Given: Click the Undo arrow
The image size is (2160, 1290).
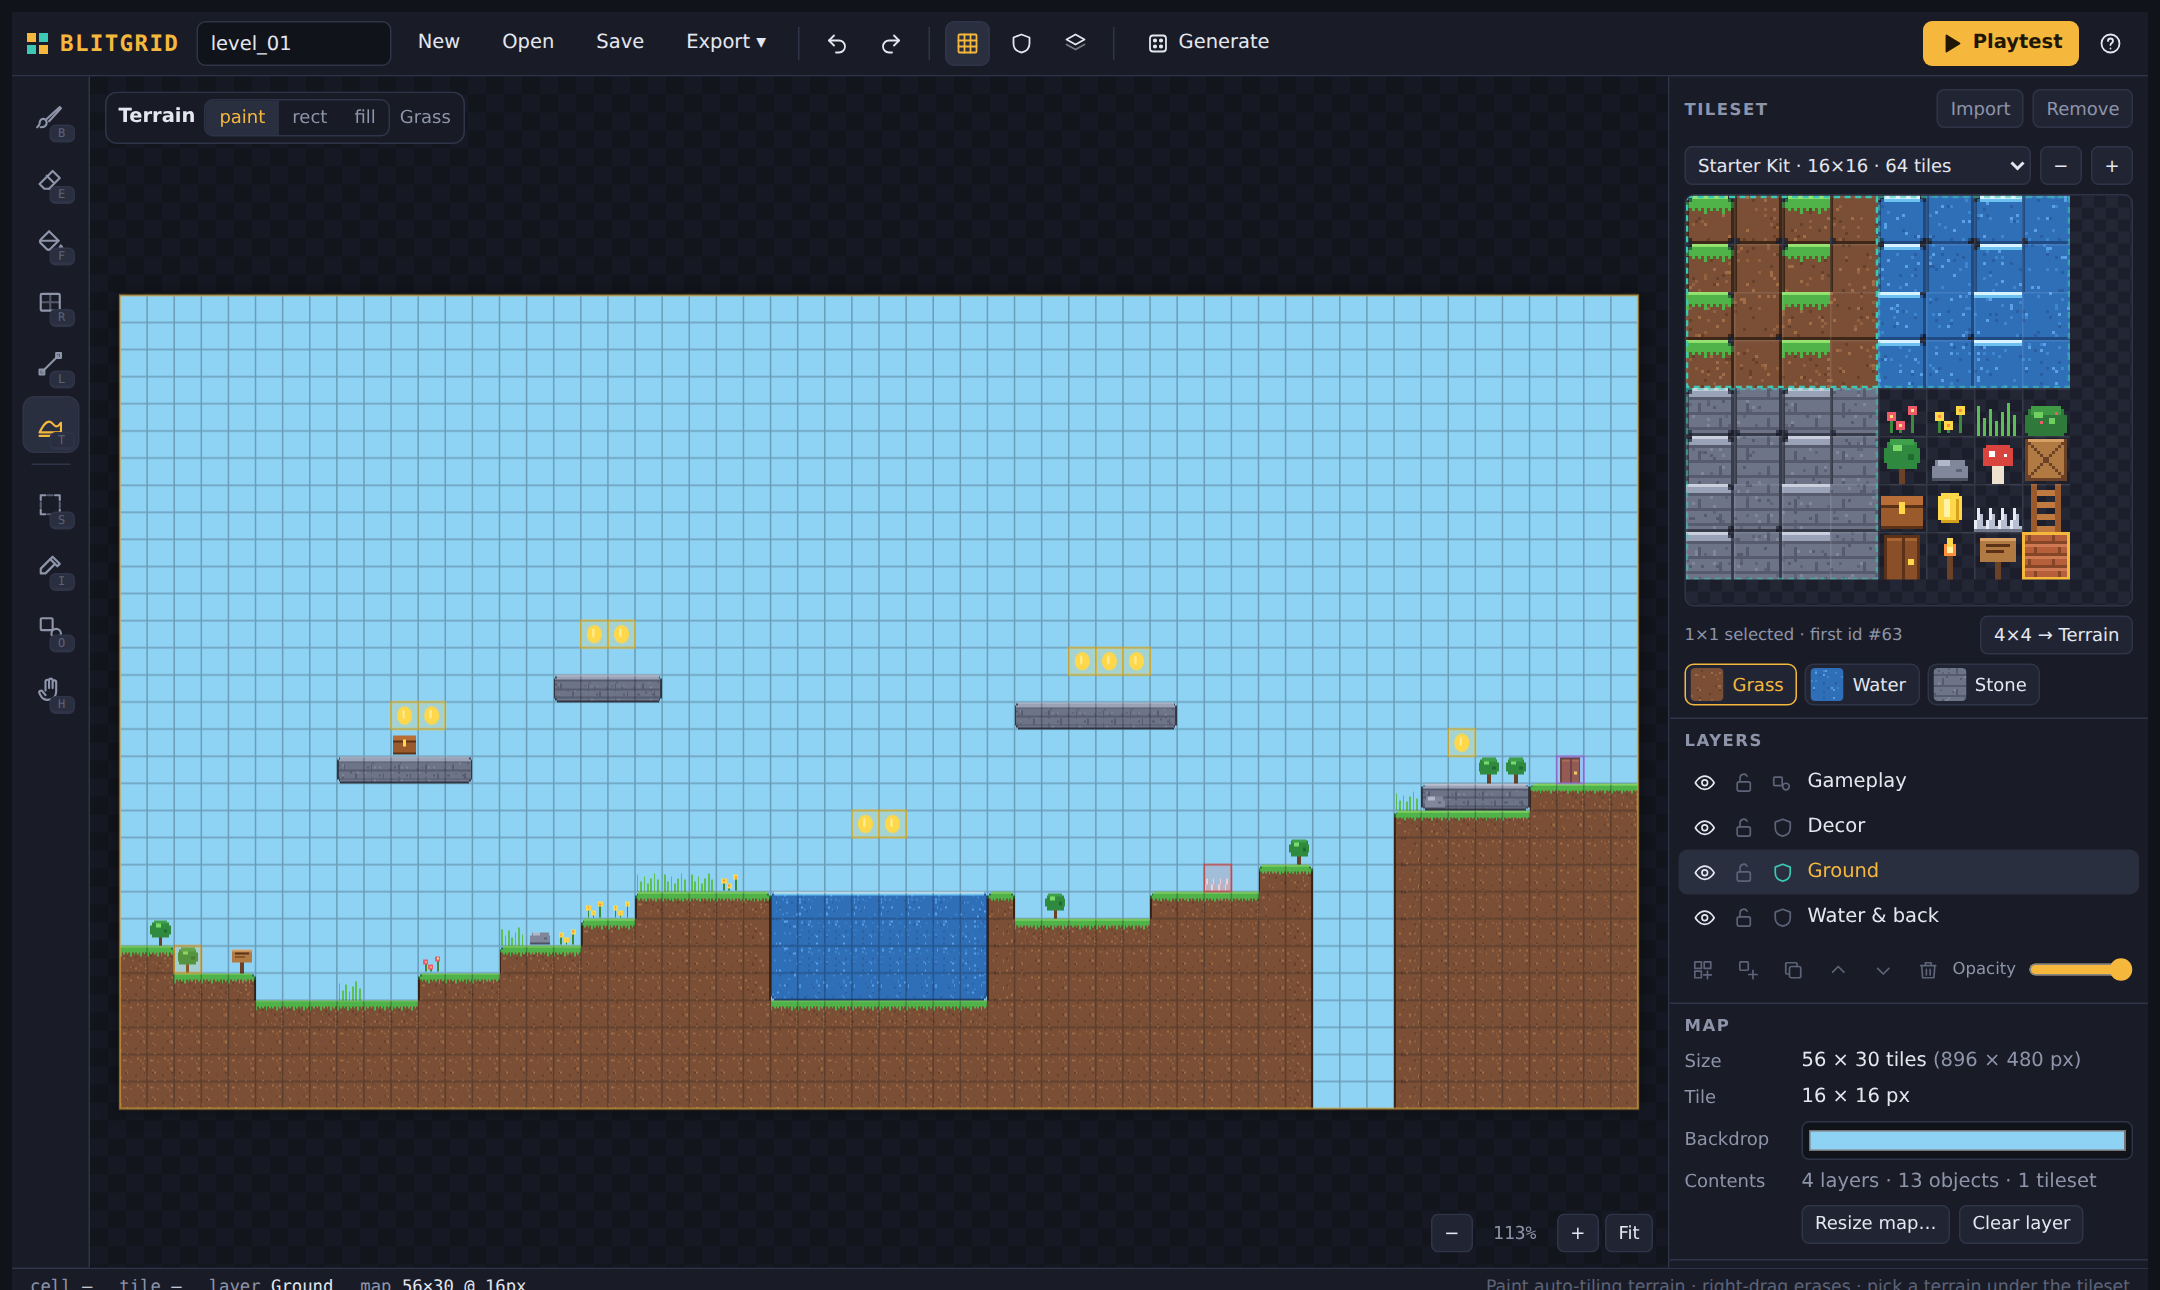Looking at the screenshot, I should click(837, 43).
